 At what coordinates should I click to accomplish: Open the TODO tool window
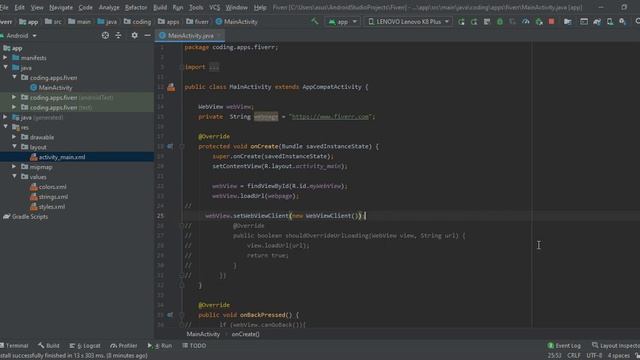point(194,346)
